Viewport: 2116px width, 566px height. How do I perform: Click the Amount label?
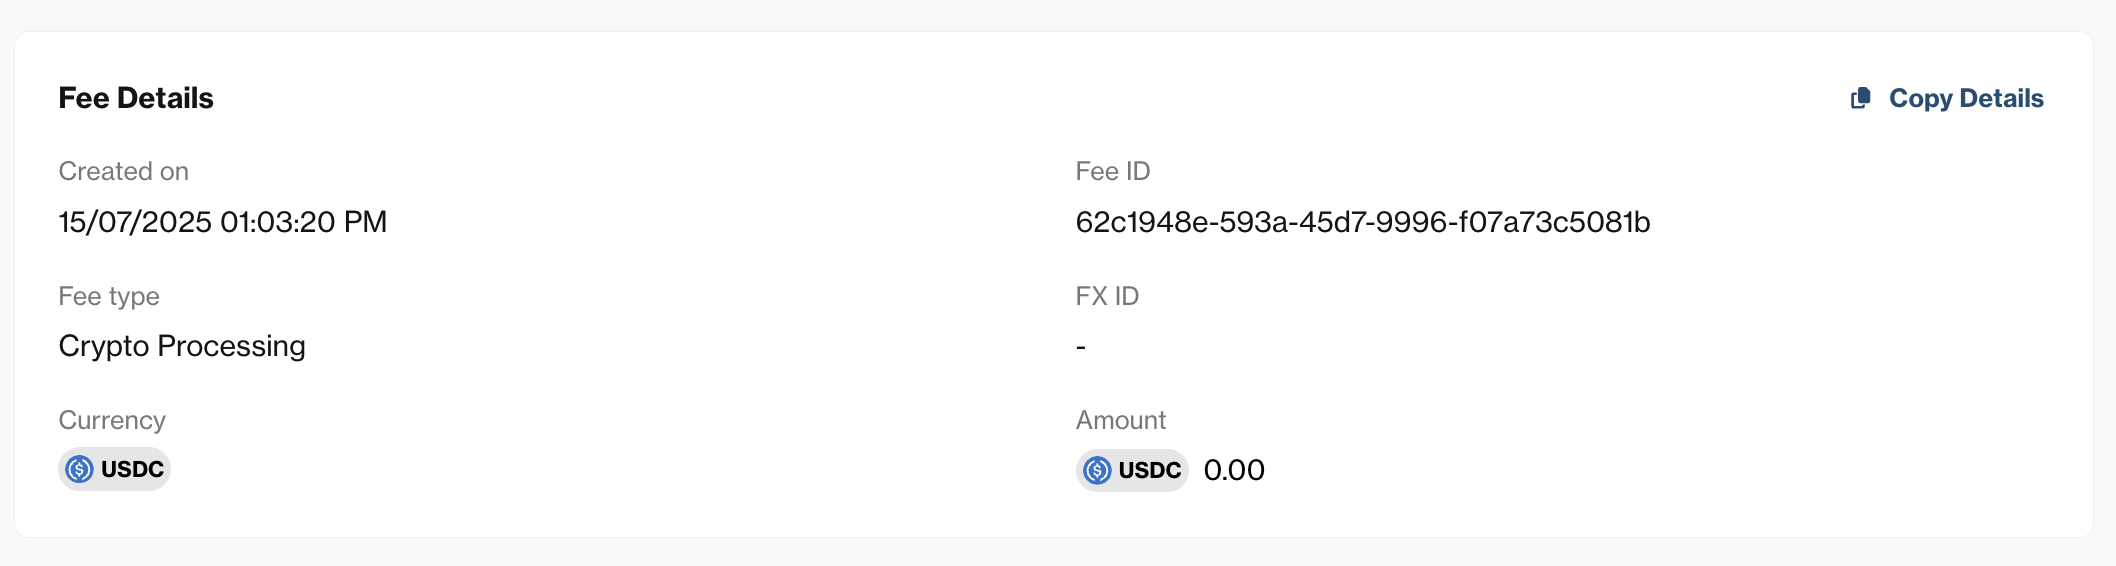(1121, 420)
